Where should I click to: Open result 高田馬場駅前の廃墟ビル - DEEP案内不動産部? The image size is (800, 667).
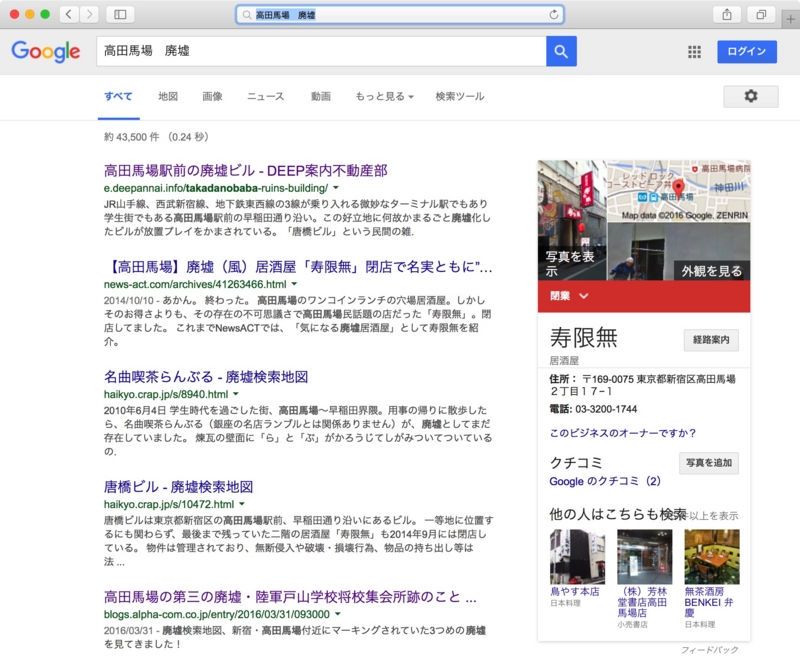[x=245, y=170]
